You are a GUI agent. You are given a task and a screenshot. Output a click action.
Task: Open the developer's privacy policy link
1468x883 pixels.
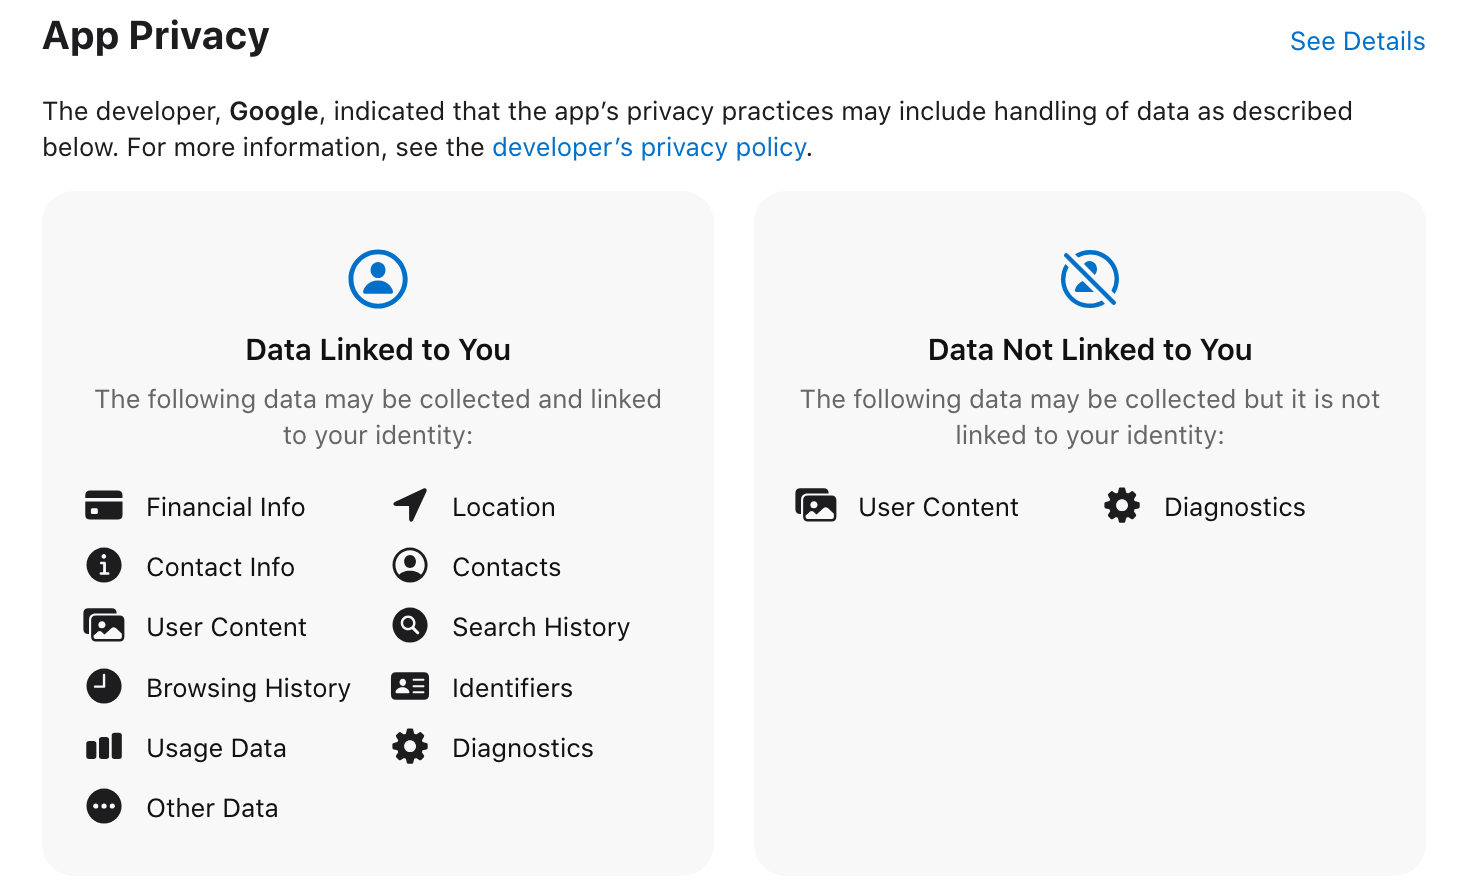(x=649, y=147)
